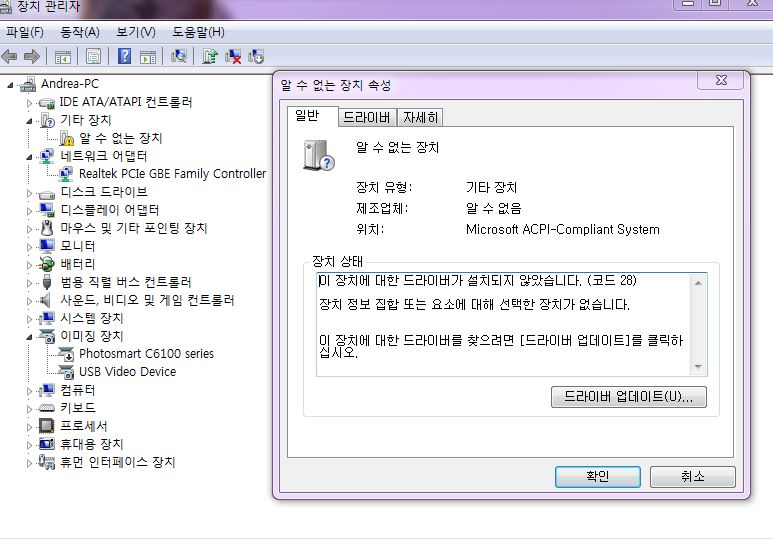The image size is (773, 540).
Task: Click the blue Help question-mark icon
Action: (x=124, y=56)
